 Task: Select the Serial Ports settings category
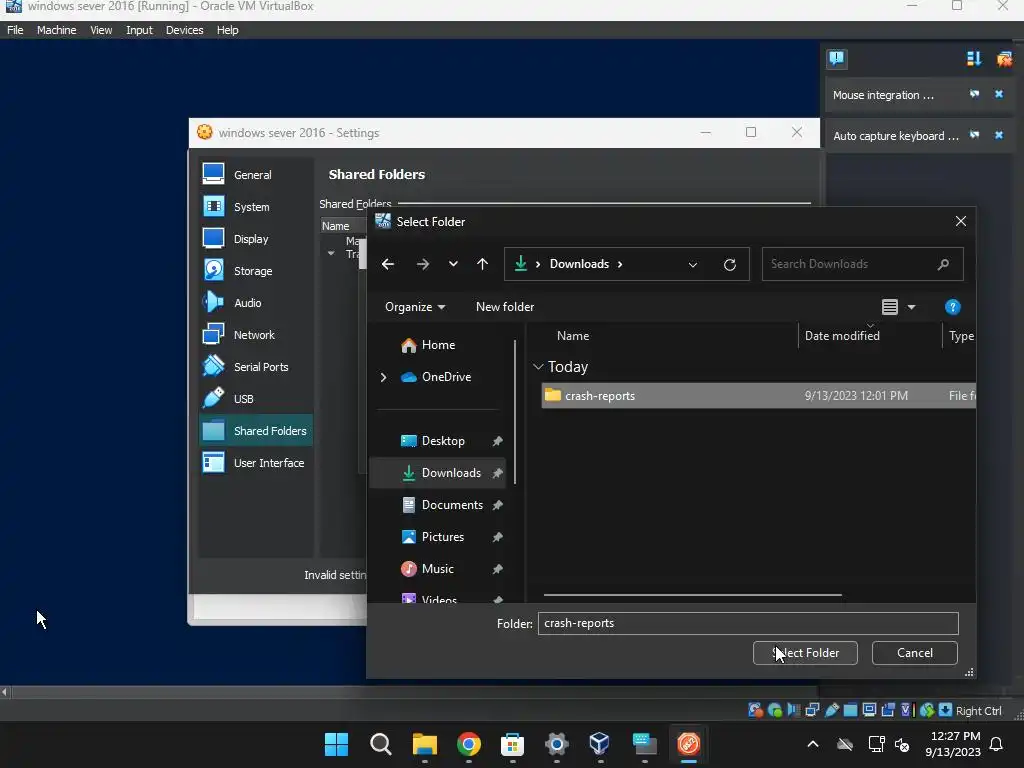coord(256,366)
